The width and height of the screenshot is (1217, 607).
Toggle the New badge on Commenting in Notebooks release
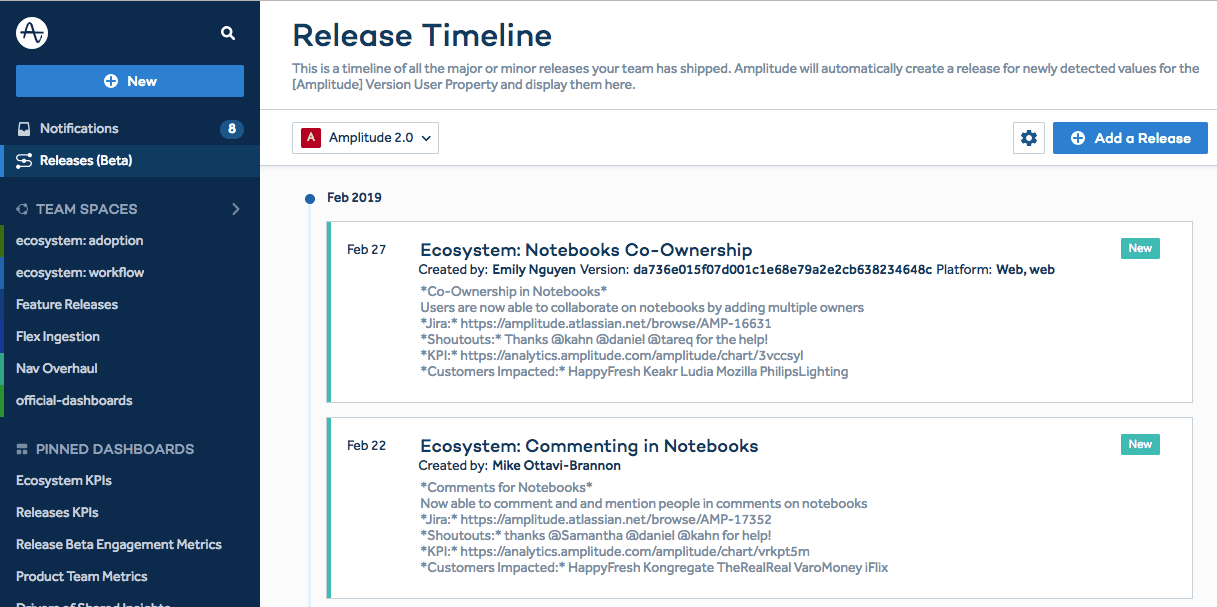point(1140,444)
